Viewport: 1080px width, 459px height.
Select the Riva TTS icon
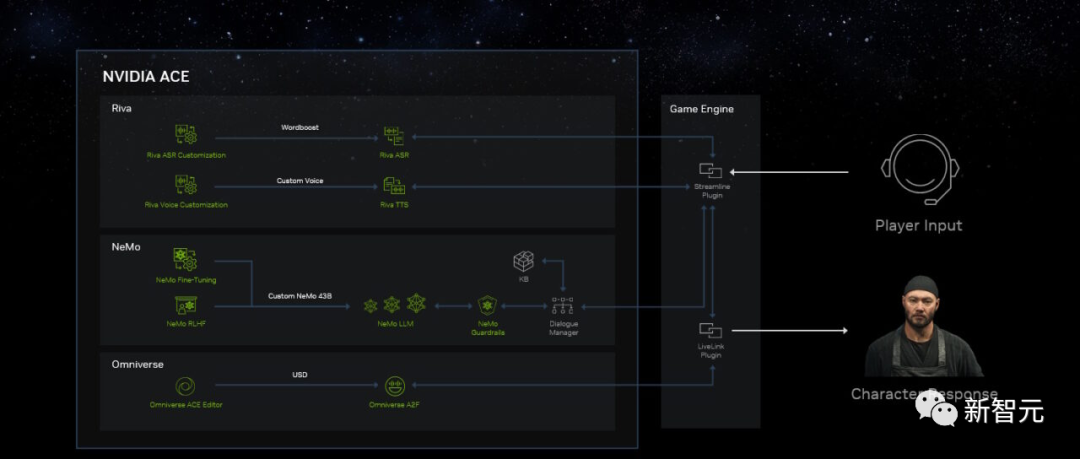pos(394,185)
